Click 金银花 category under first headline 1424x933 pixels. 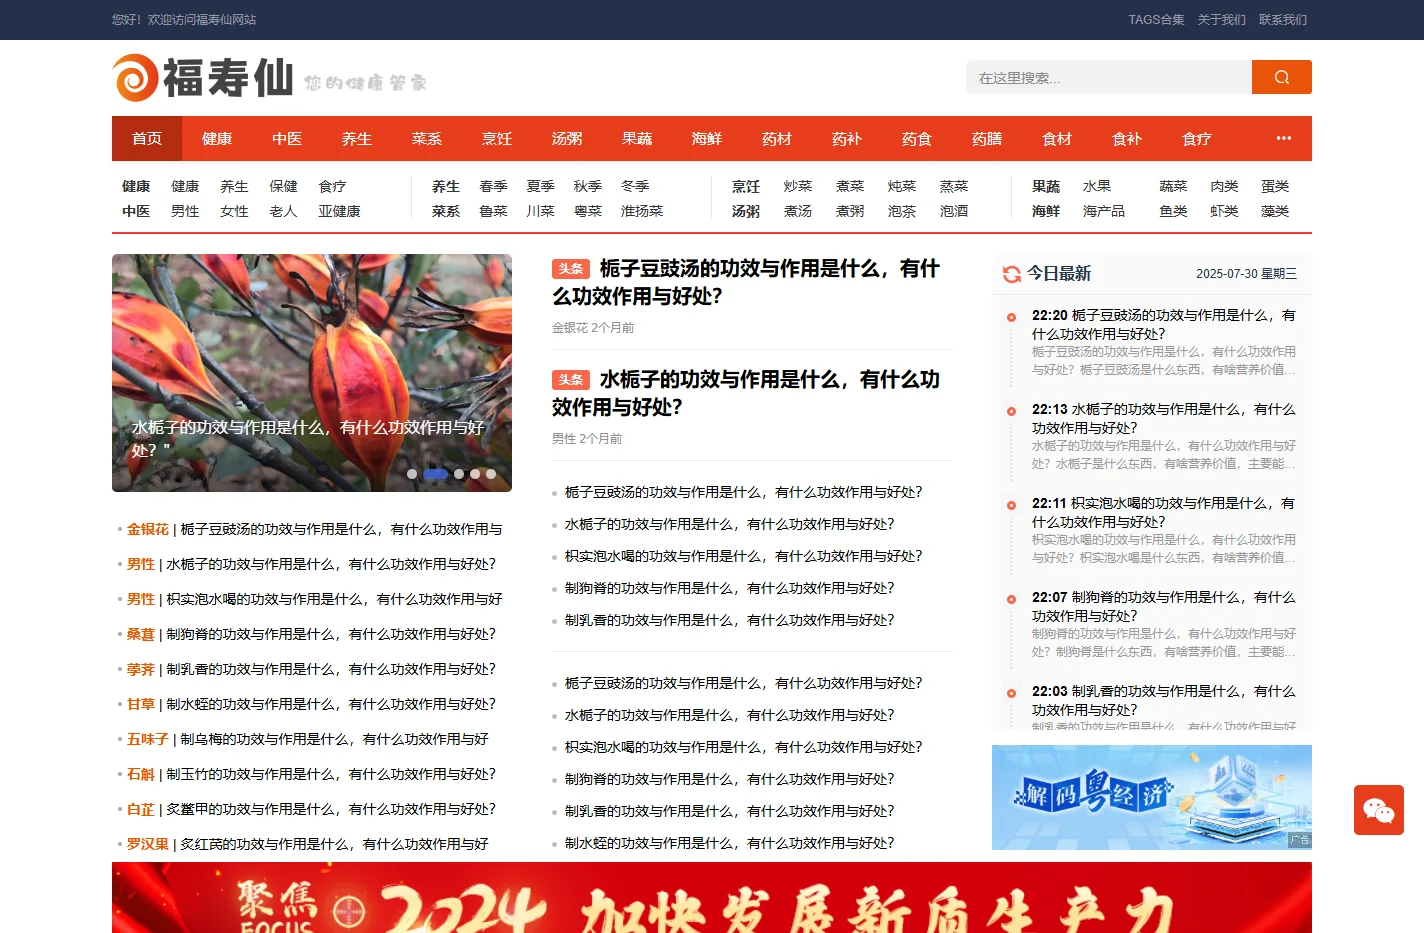pos(570,327)
